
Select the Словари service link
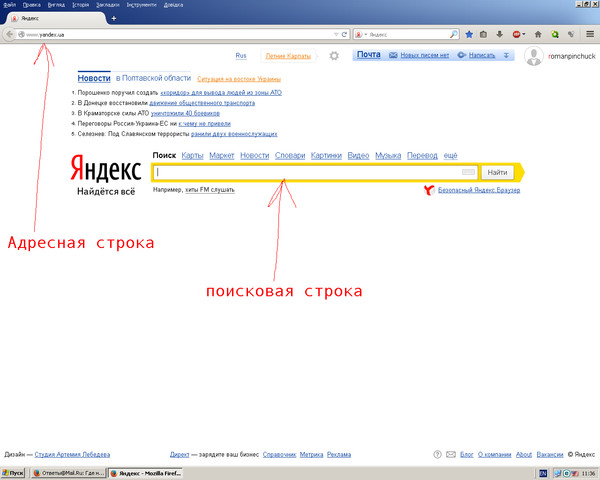(290, 155)
